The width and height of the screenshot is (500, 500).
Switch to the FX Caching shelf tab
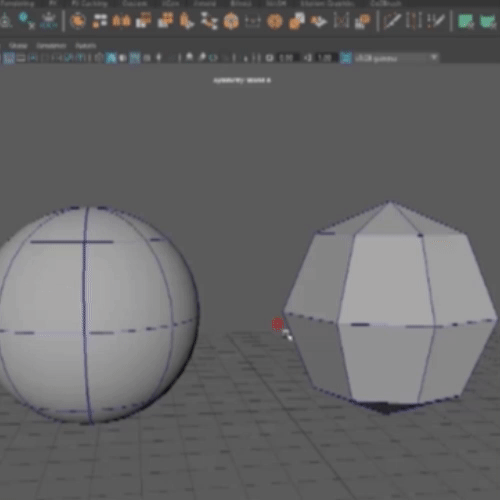pyautogui.click(x=90, y=4)
